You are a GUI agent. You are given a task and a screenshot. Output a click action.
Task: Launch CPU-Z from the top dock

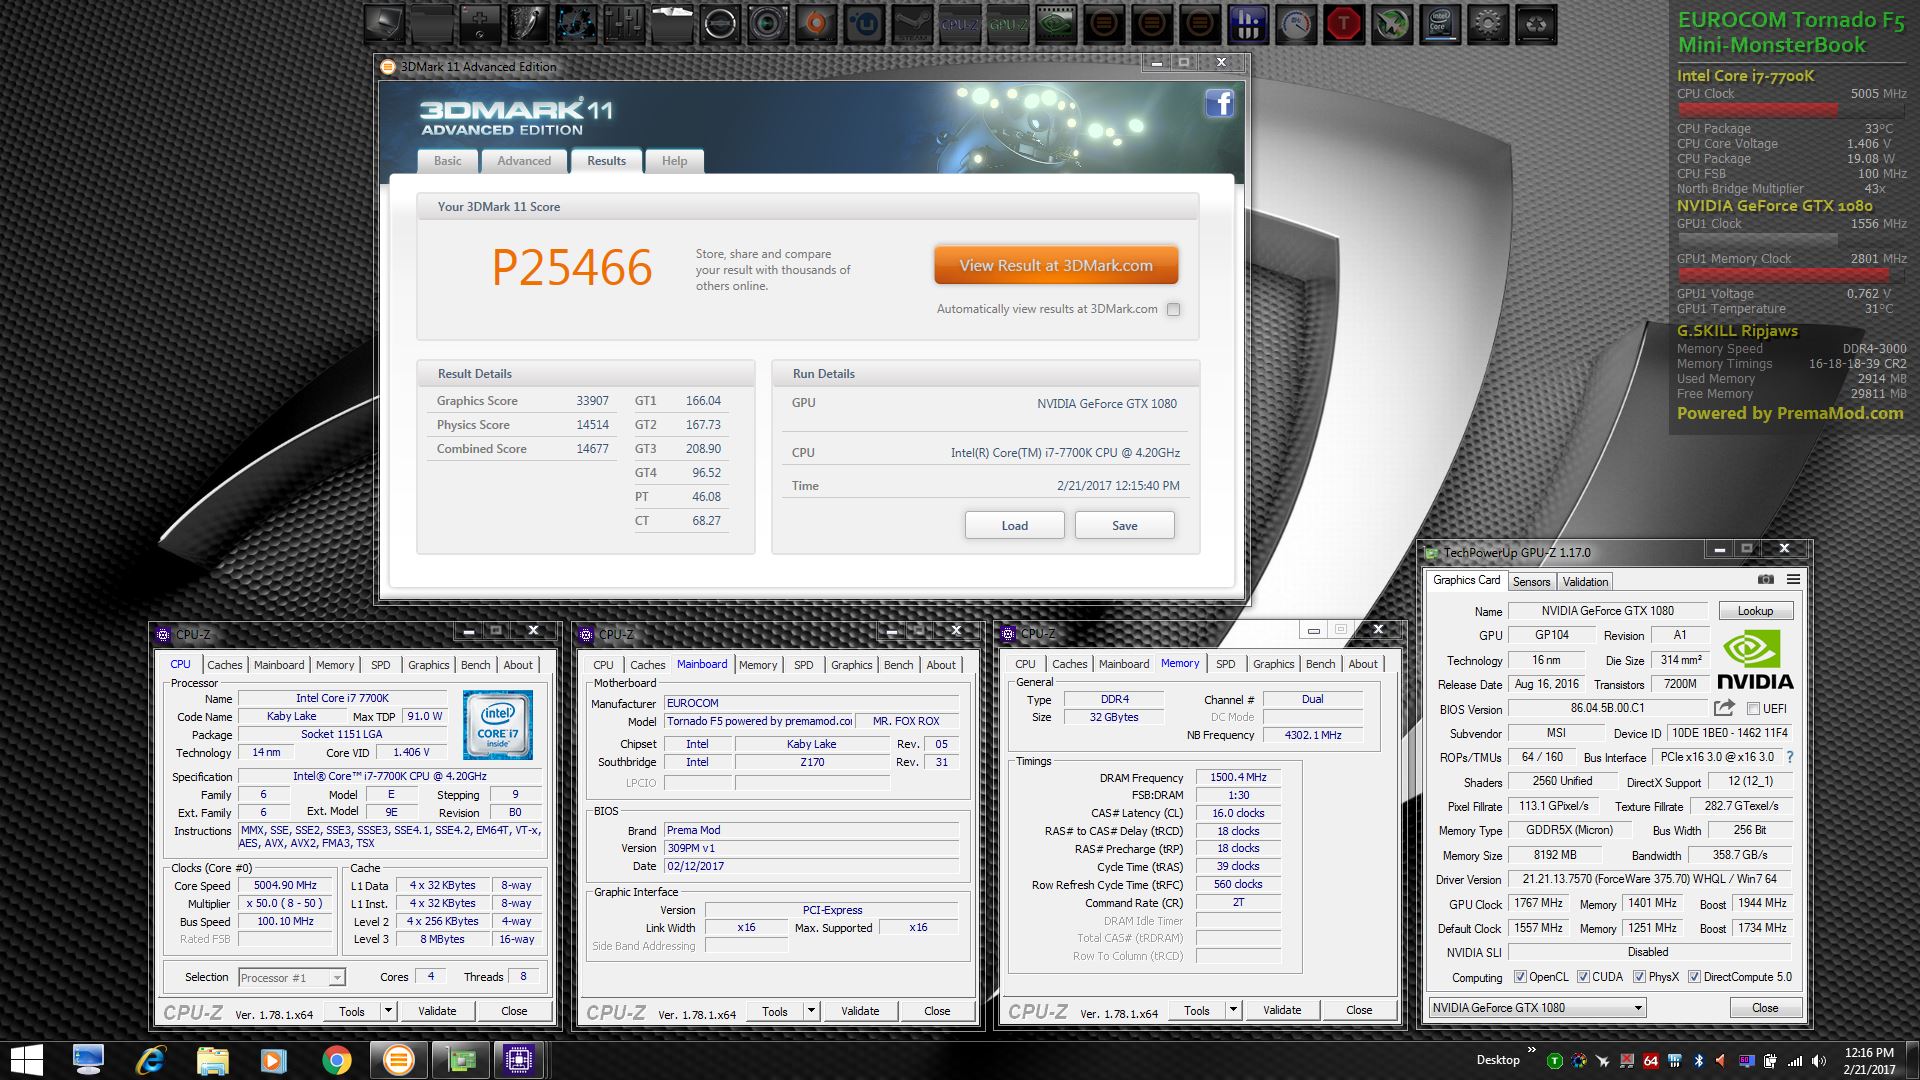[x=959, y=24]
